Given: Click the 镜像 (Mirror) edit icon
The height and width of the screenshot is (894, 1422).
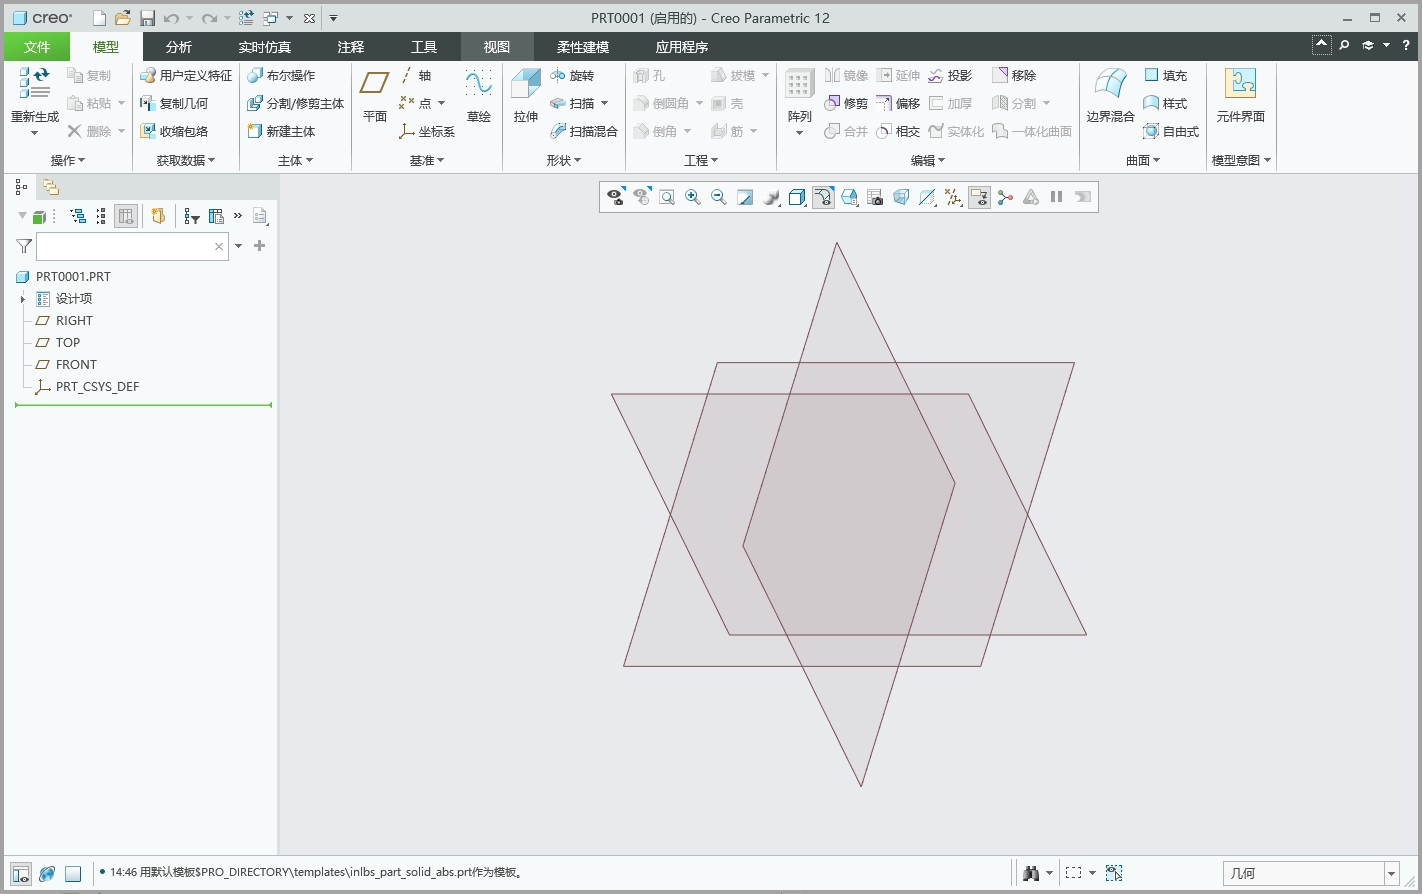Looking at the screenshot, I should coord(846,74).
